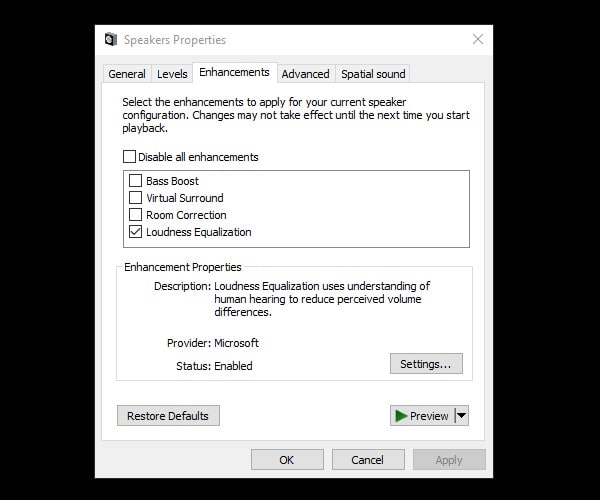Select the Enhancements tab
The image size is (600, 500).
234,73
